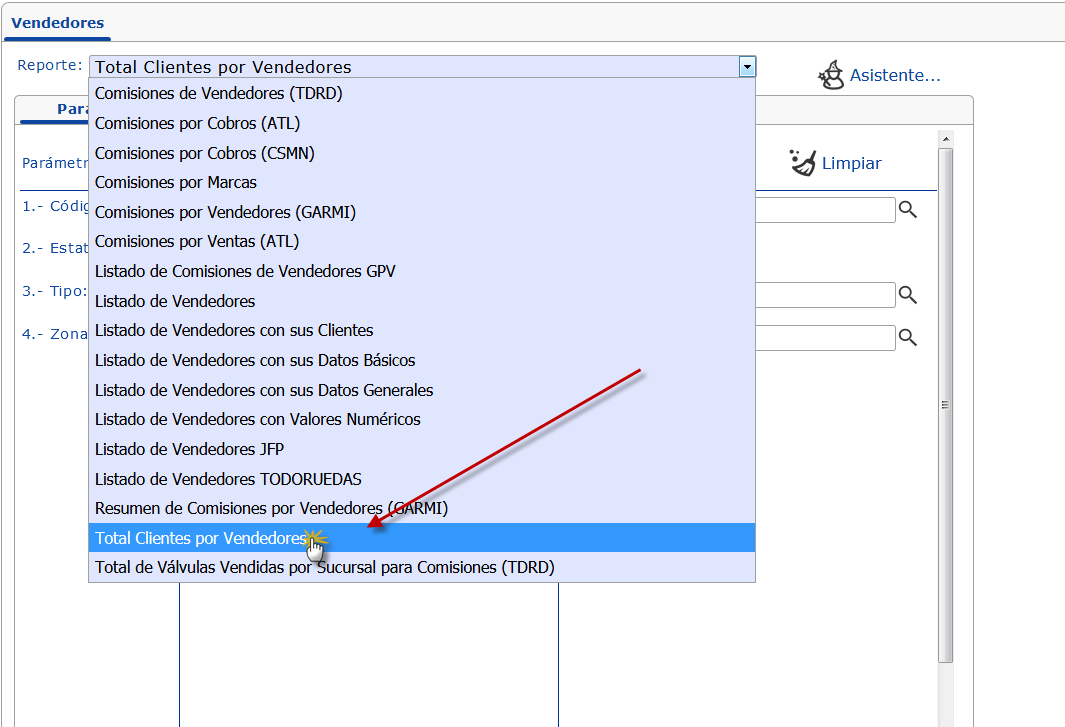Open the search lookup for Tipo parameter
The width and height of the screenshot is (1065, 727).
point(908,295)
